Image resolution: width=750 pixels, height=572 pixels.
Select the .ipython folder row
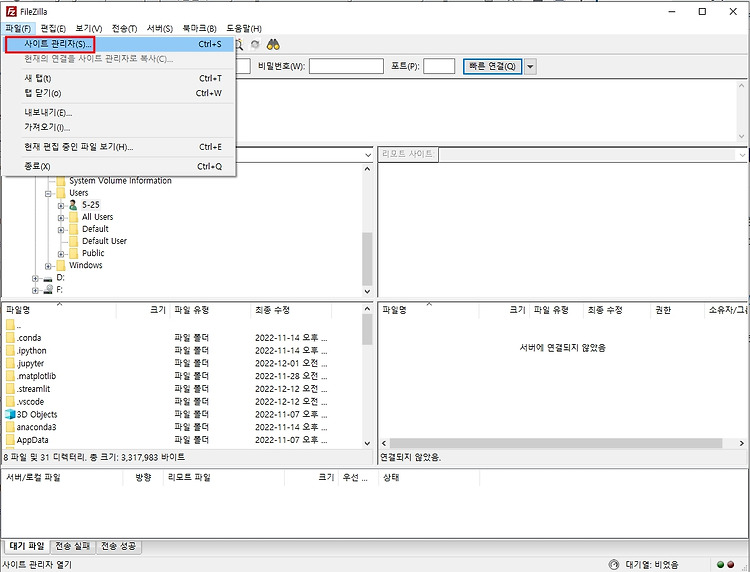tap(183, 351)
